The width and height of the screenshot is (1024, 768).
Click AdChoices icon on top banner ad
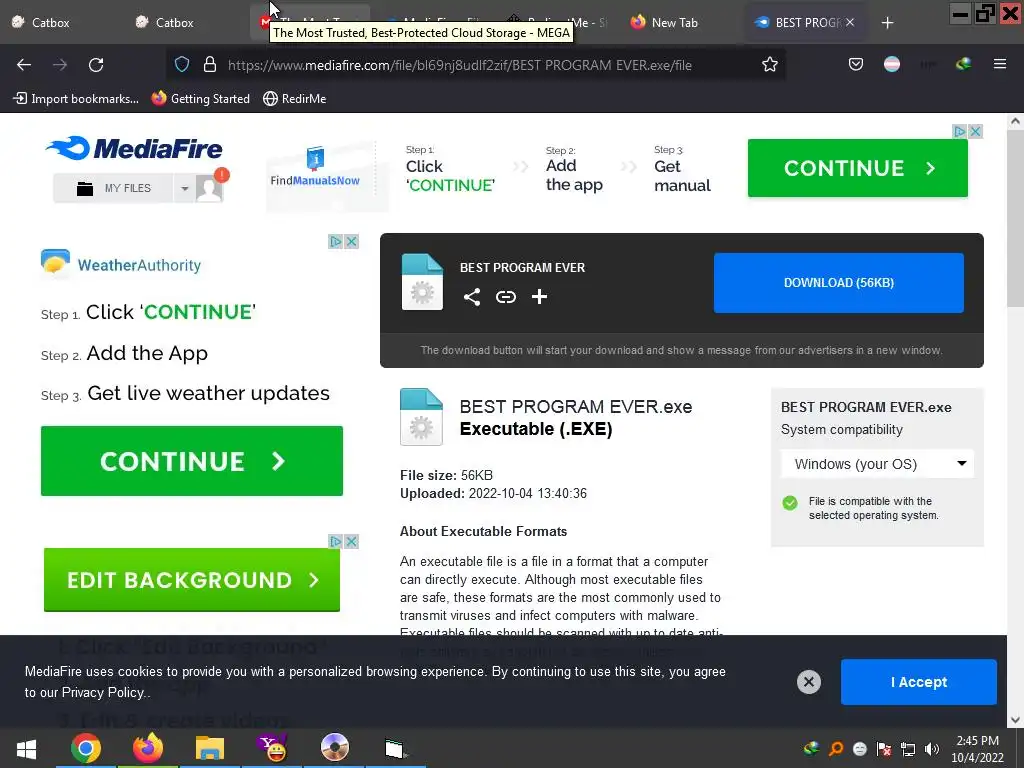click(959, 131)
